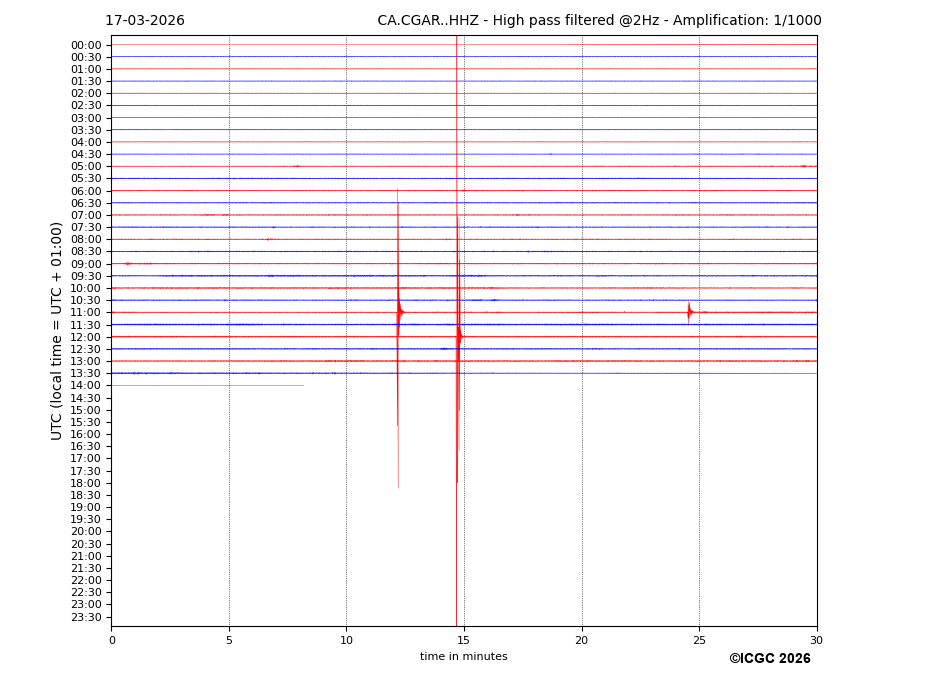Click the 06:30 time row label
Screen dimensions: 927x696
tap(86, 203)
